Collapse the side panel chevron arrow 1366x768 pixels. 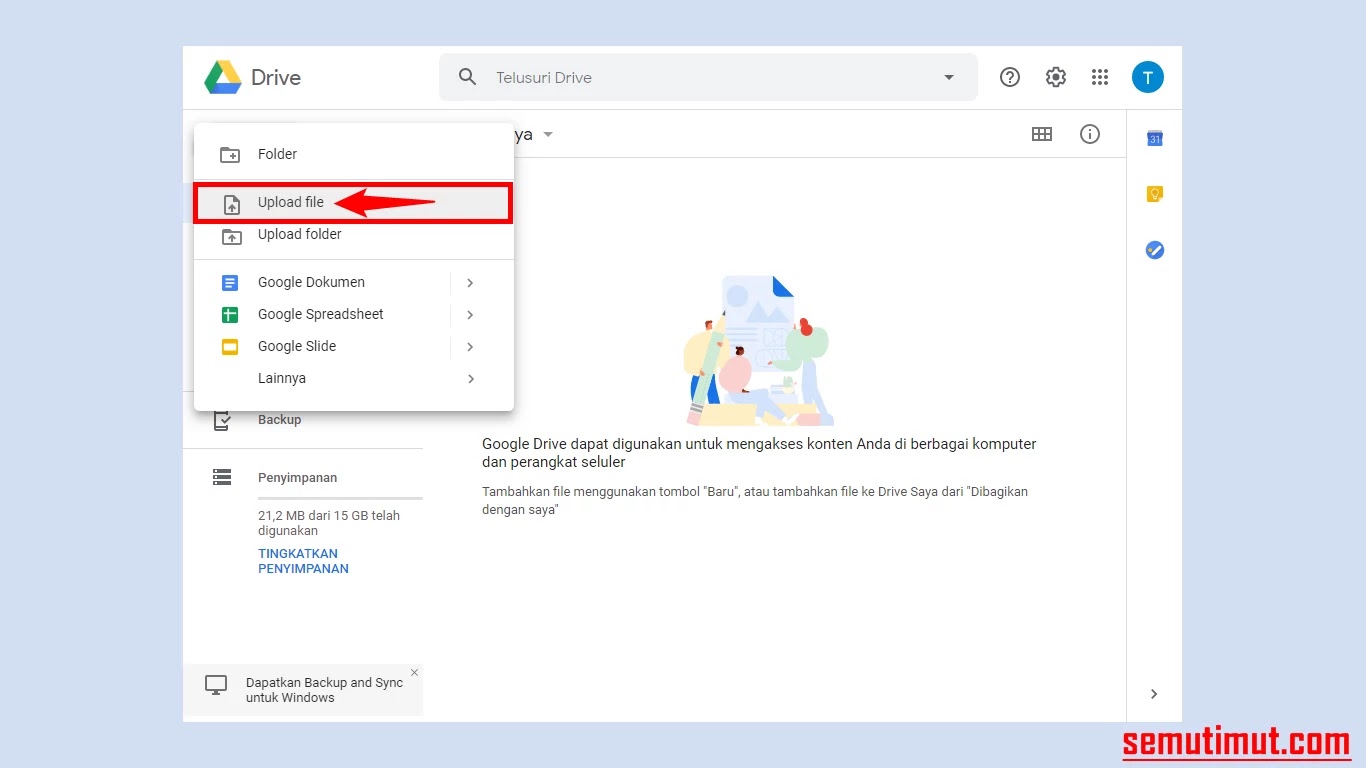point(1154,694)
